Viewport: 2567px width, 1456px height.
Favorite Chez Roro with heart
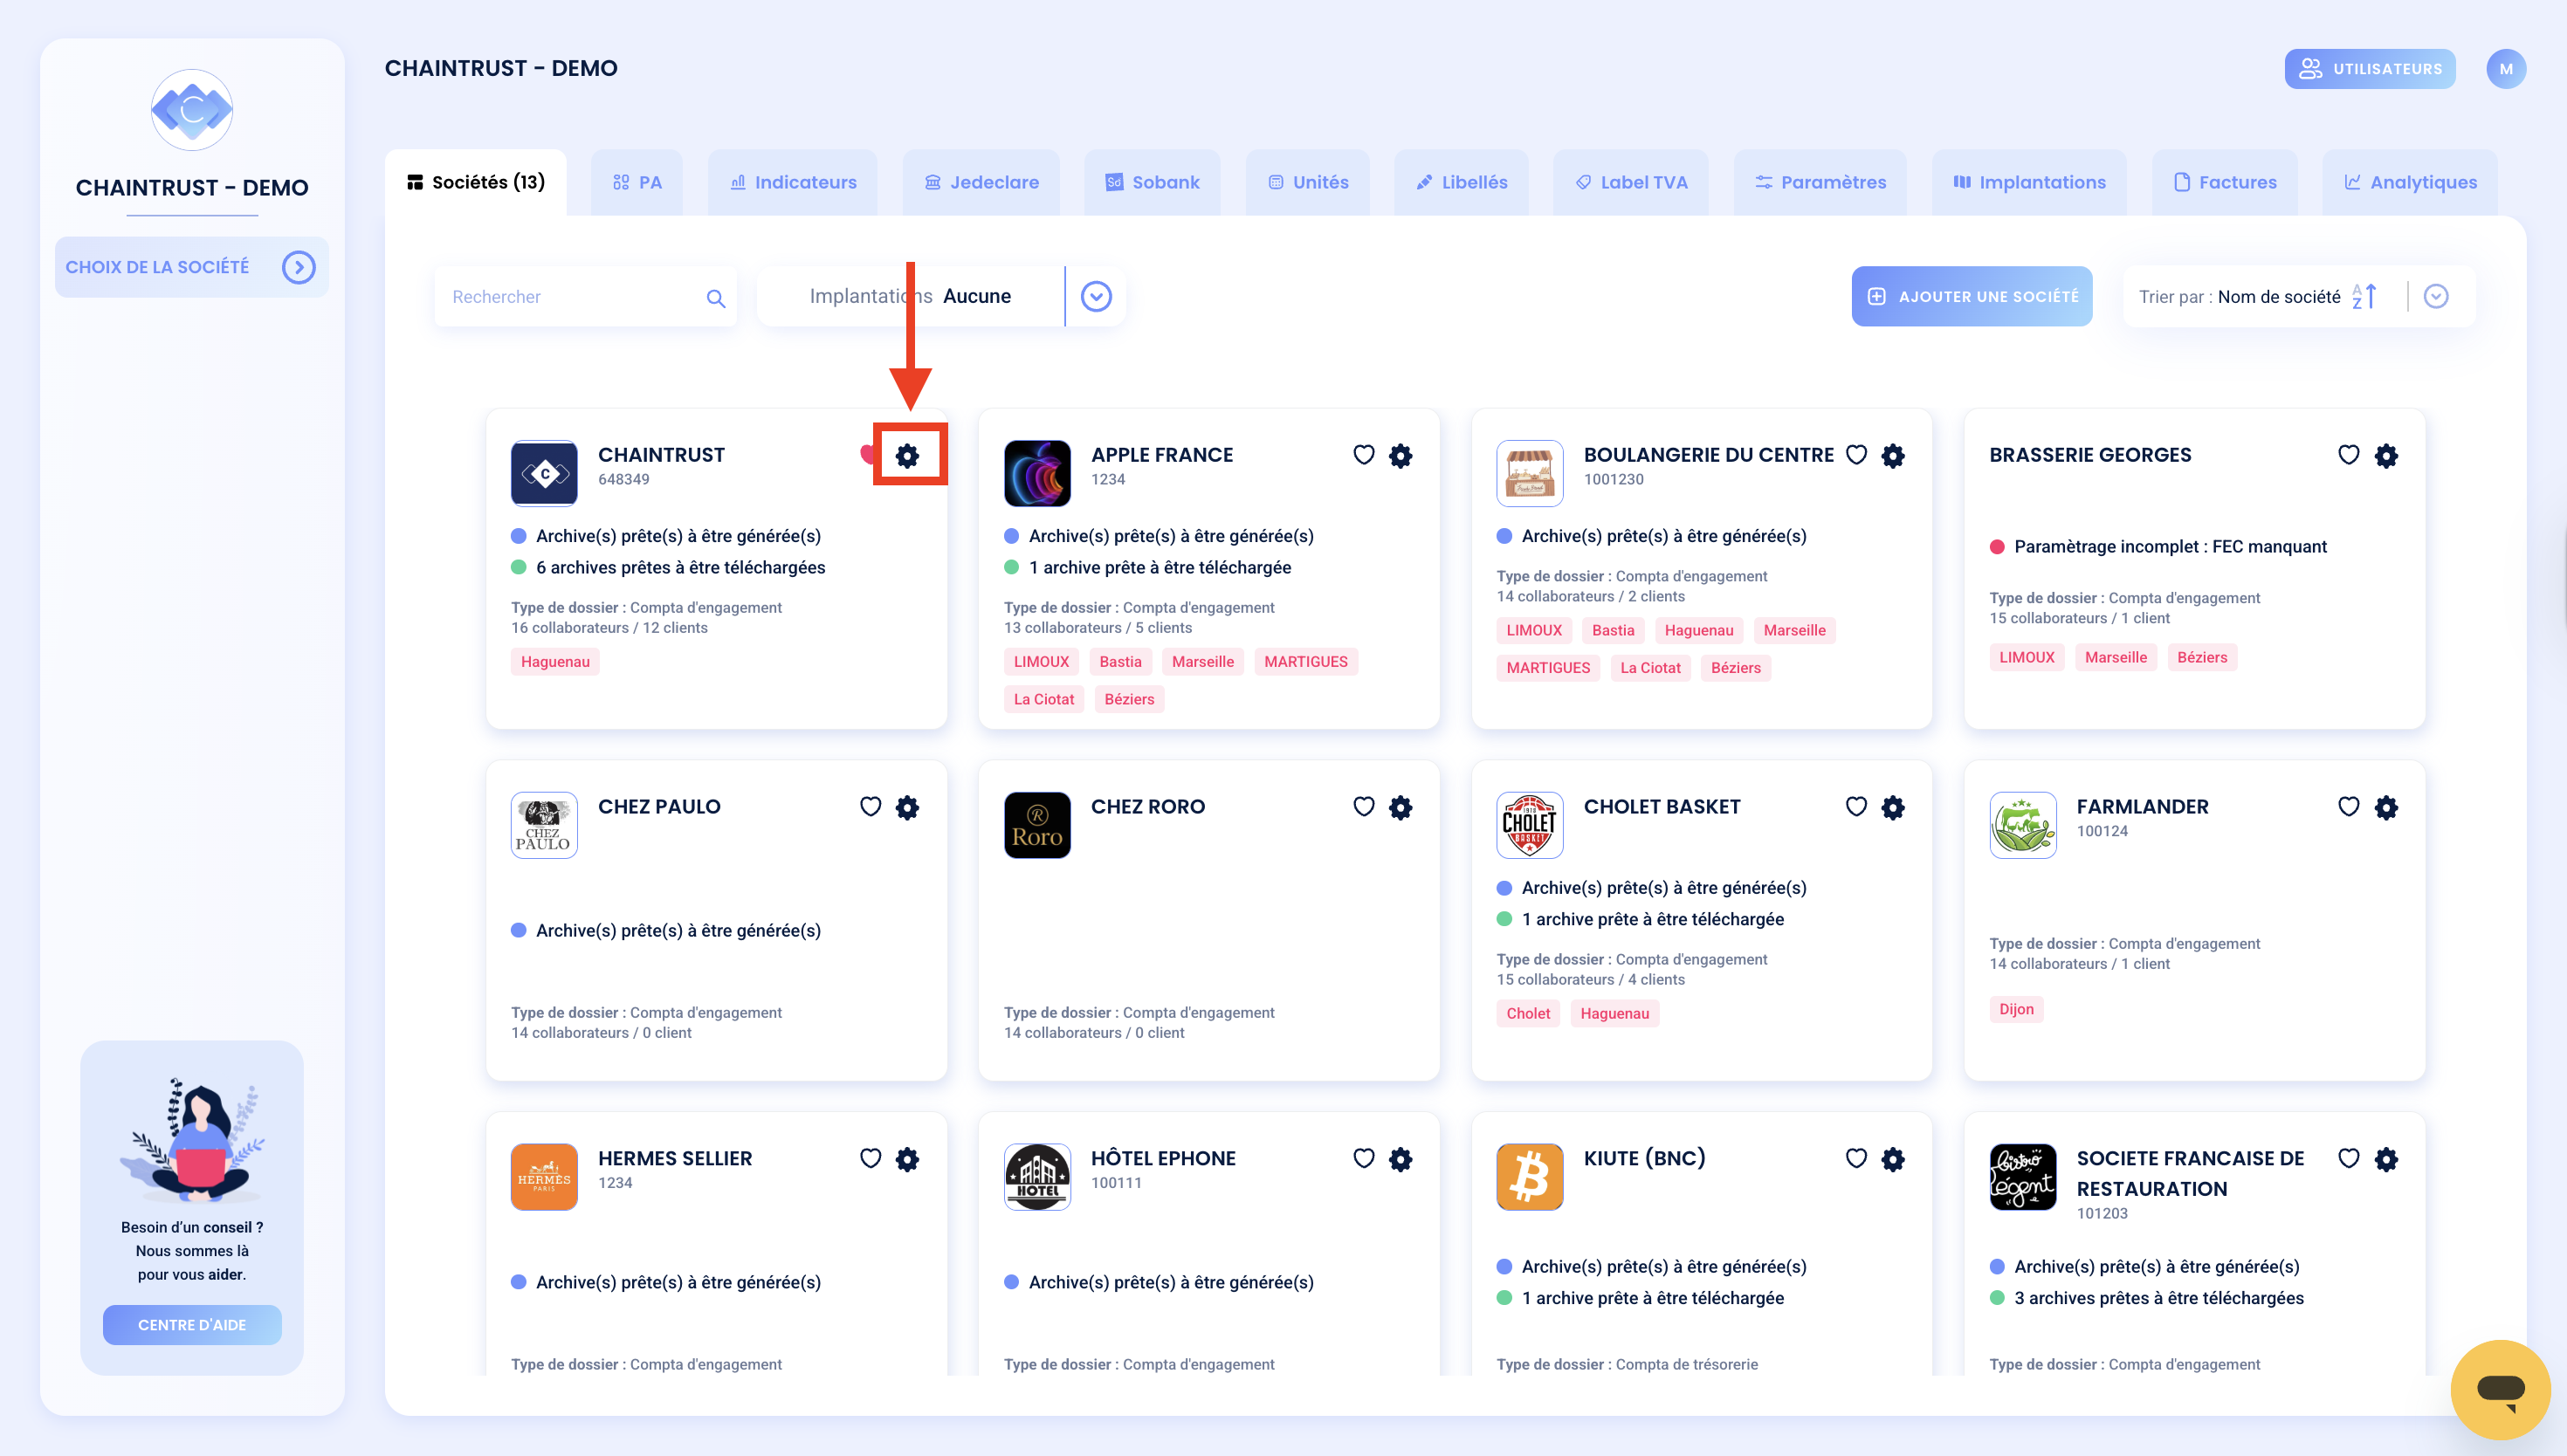click(x=1363, y=807)
